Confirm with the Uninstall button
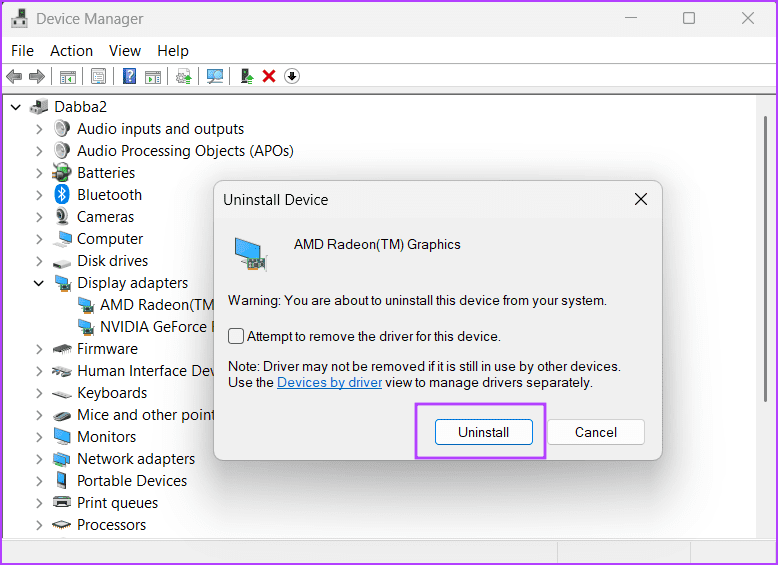 pos(484,432)
